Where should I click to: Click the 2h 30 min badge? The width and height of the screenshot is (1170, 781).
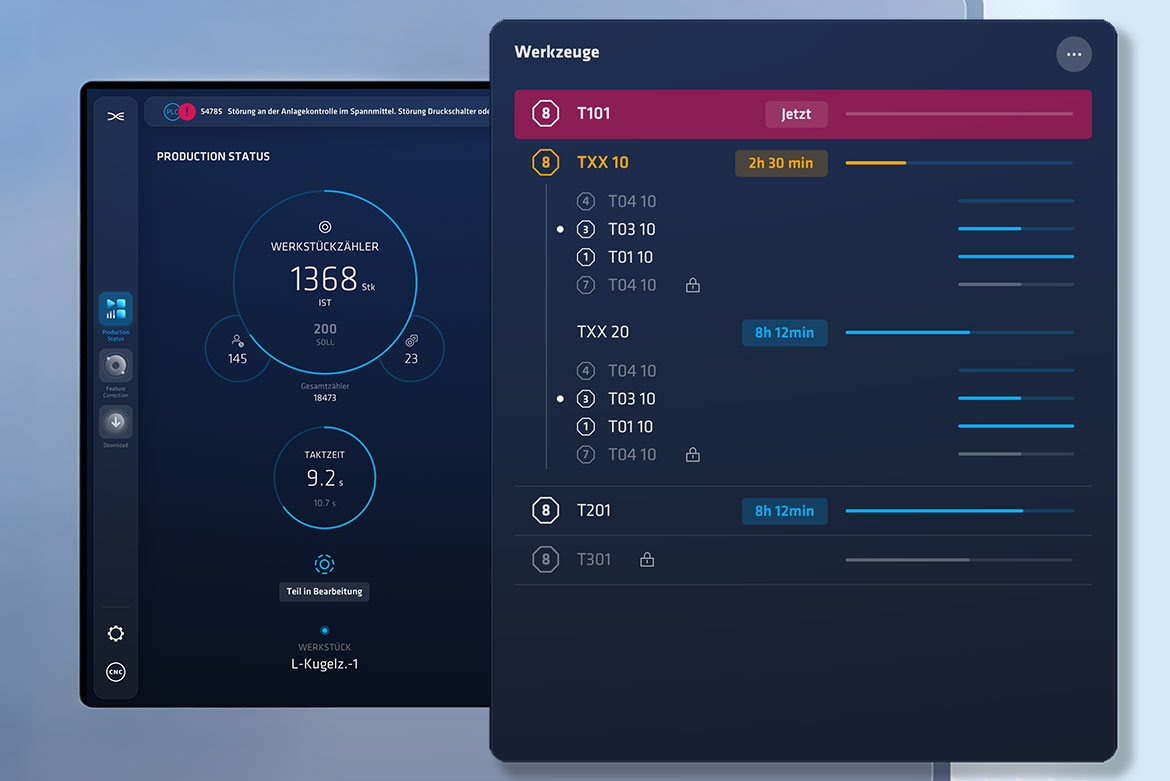781,163
